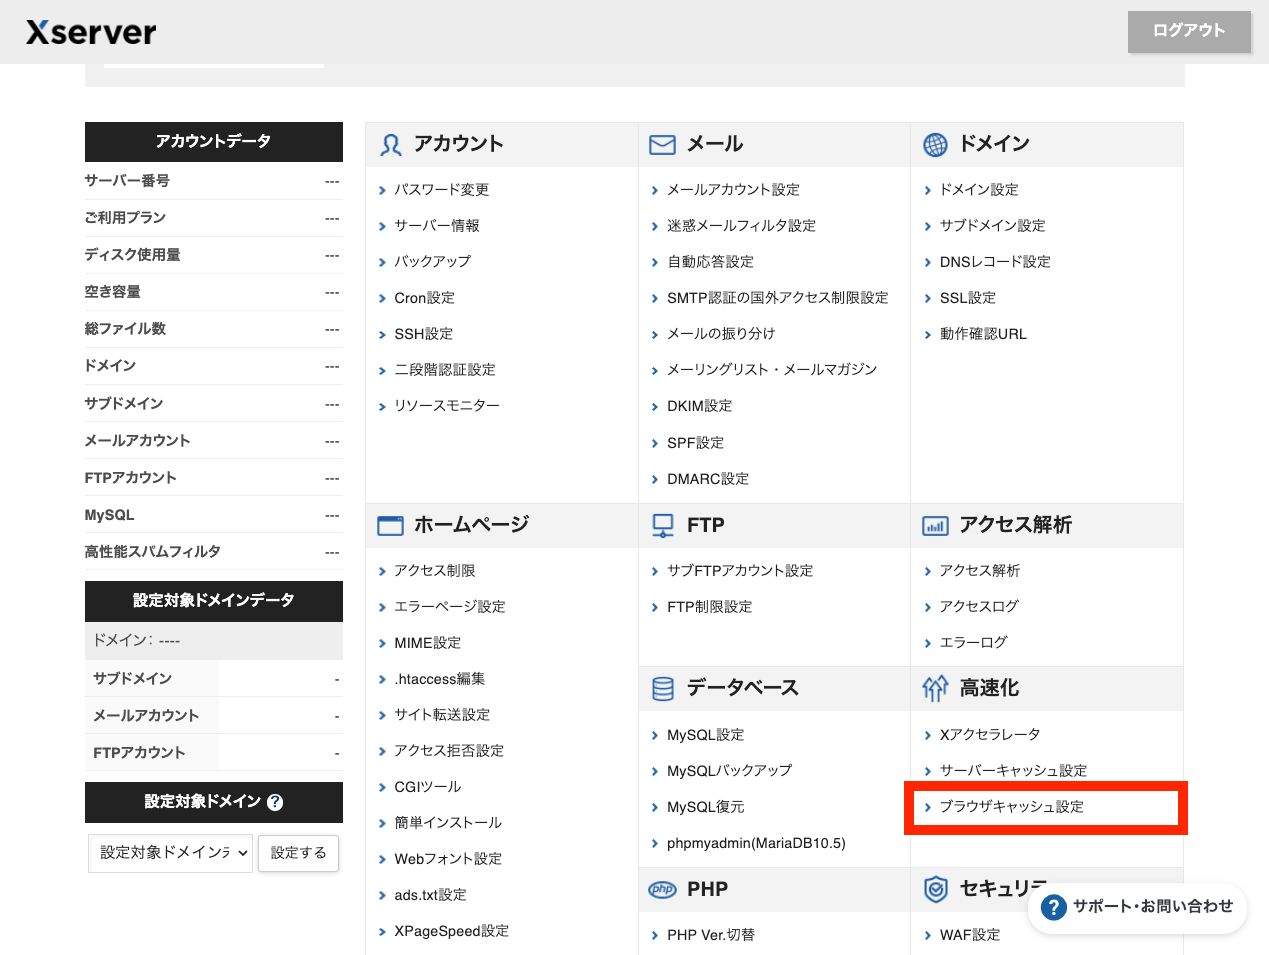Screen dimensions: 1269x955
Task: Open 動作確認URL
Action: tap(983, 334)
